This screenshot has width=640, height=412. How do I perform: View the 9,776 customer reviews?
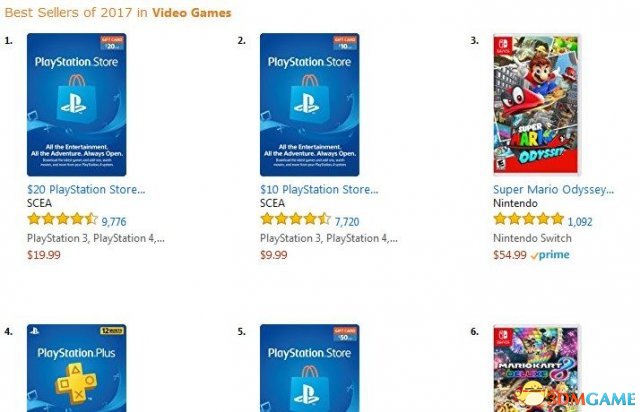(x=114, y=221)
